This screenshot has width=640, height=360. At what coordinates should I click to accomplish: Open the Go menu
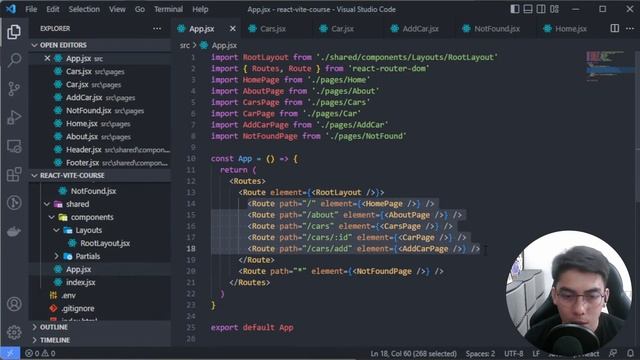click(x=140, y=9)
